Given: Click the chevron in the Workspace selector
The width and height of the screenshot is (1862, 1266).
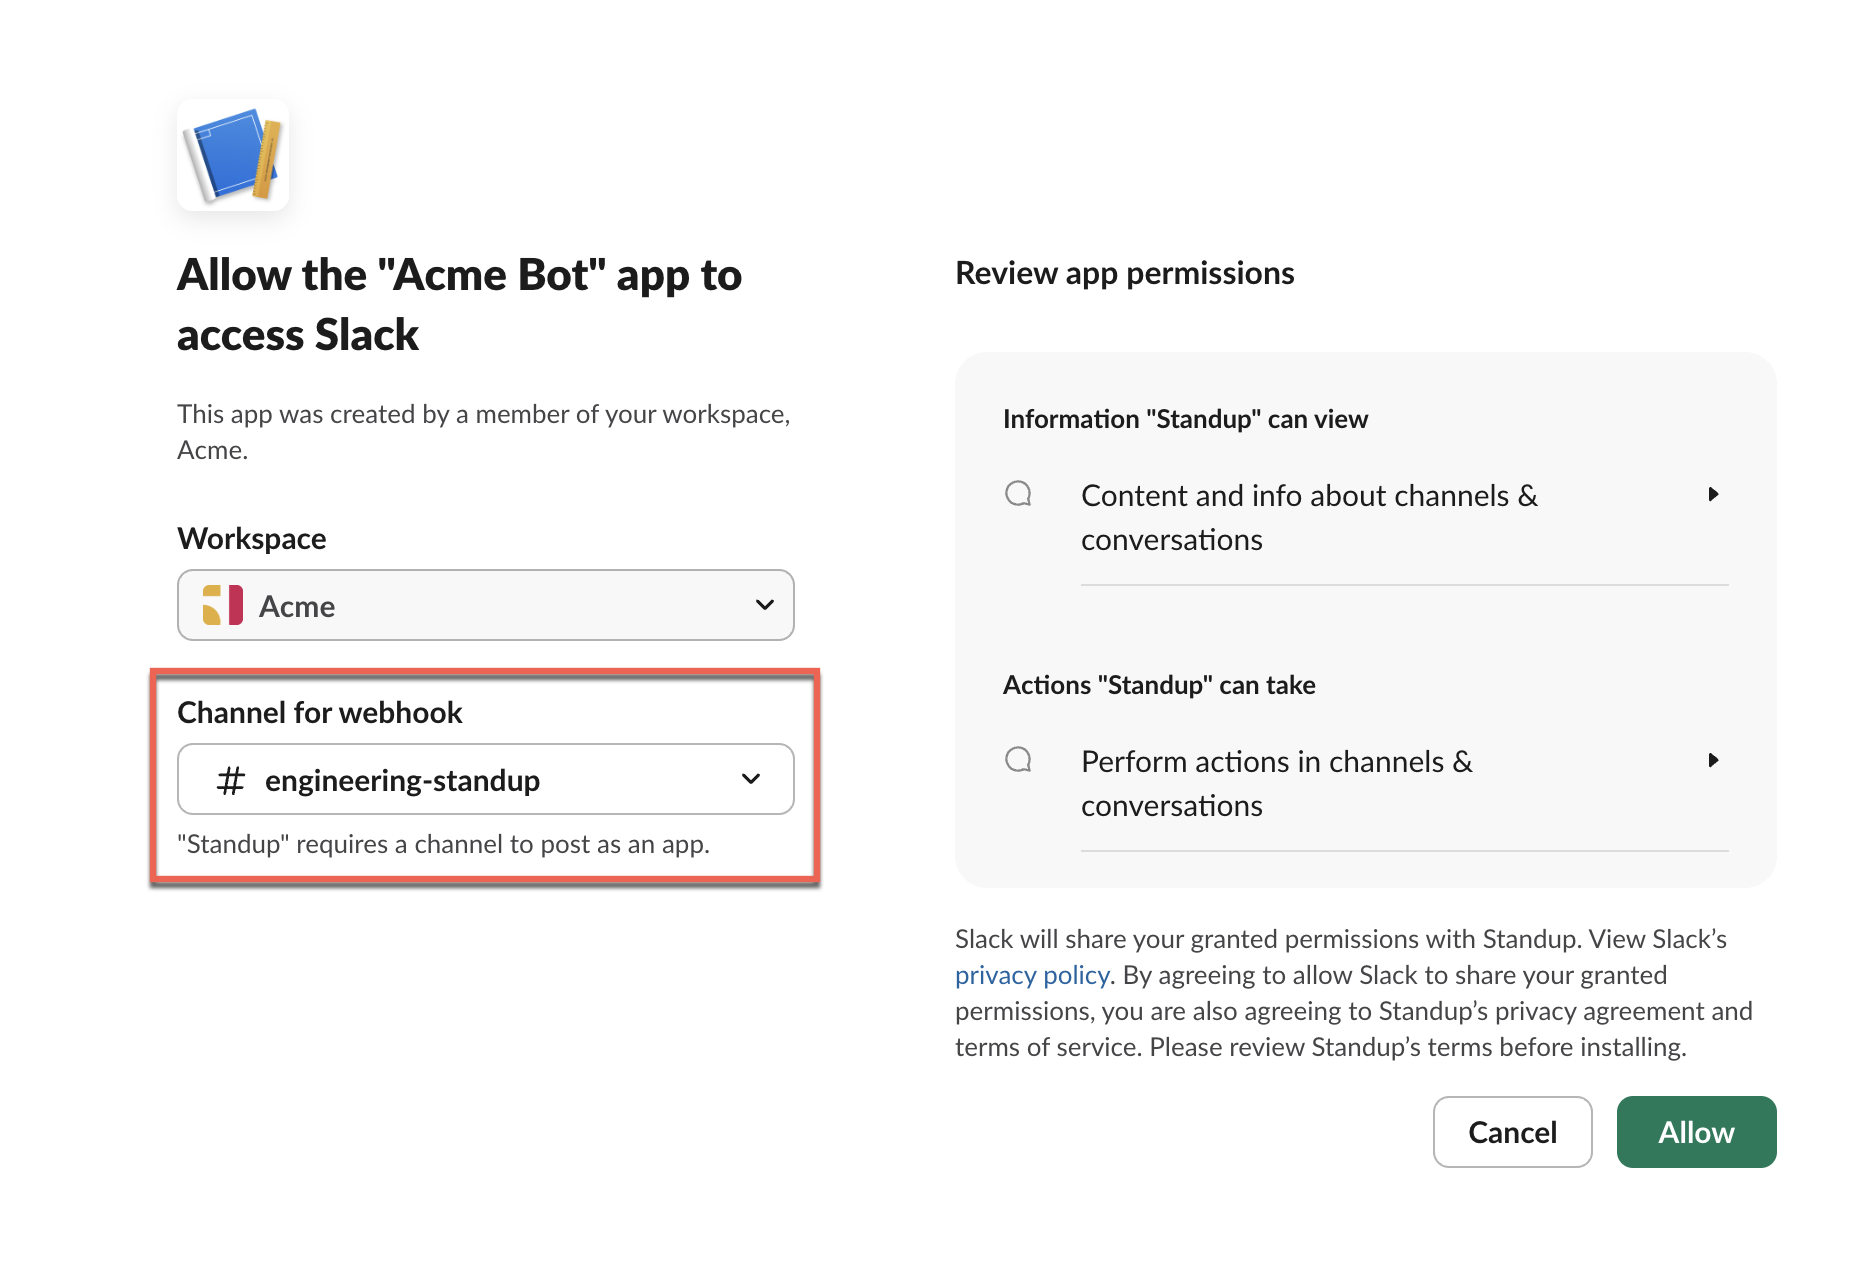Looking at the screenshot, I should pyautogui.click(x=765, y=605).
